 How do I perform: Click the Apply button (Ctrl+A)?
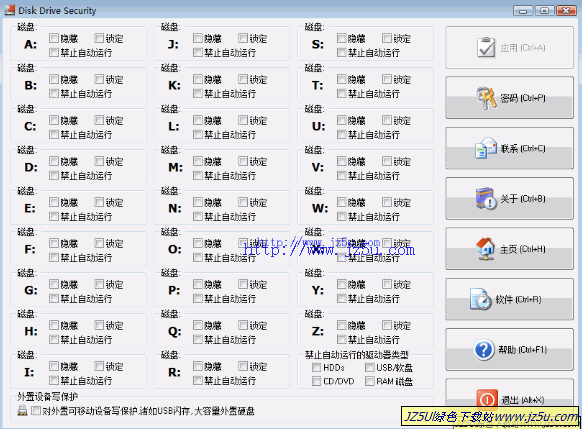[x=509, y=48]
